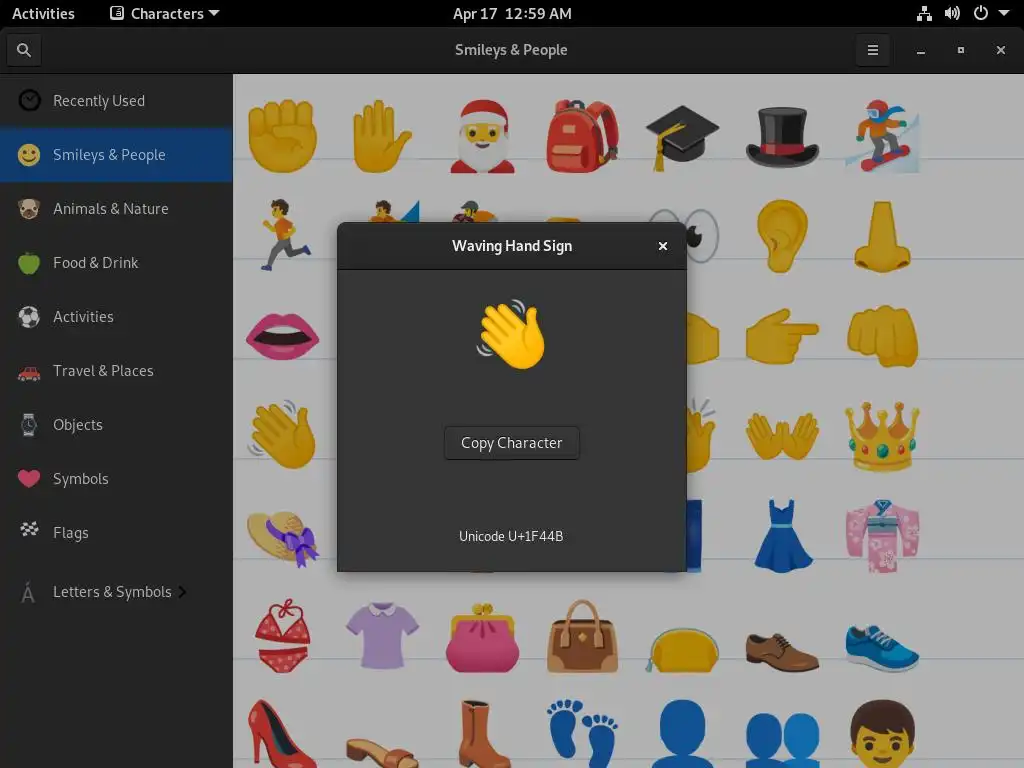Pick the graduation cap emoji
This screenshot has width=1024, height=768.
[x=682, y=137]
